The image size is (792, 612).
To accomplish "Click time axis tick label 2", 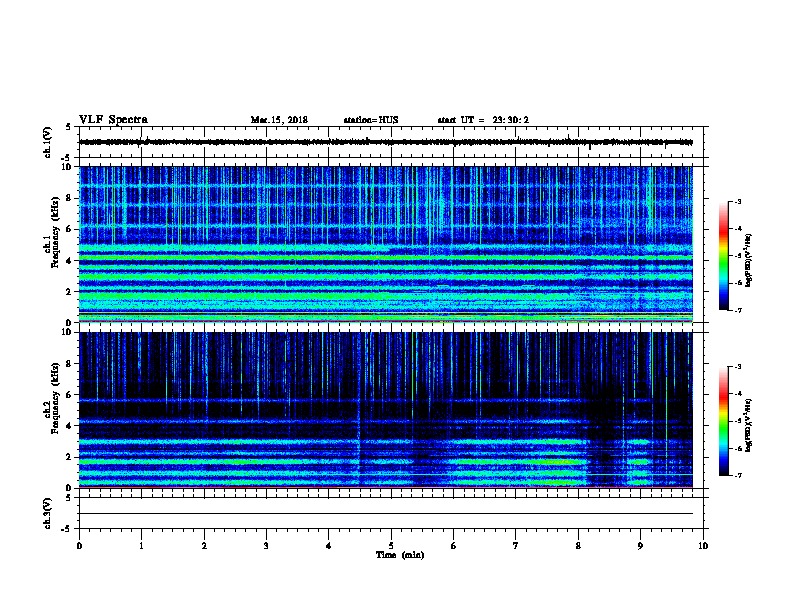I will click(x=204, y=546).
